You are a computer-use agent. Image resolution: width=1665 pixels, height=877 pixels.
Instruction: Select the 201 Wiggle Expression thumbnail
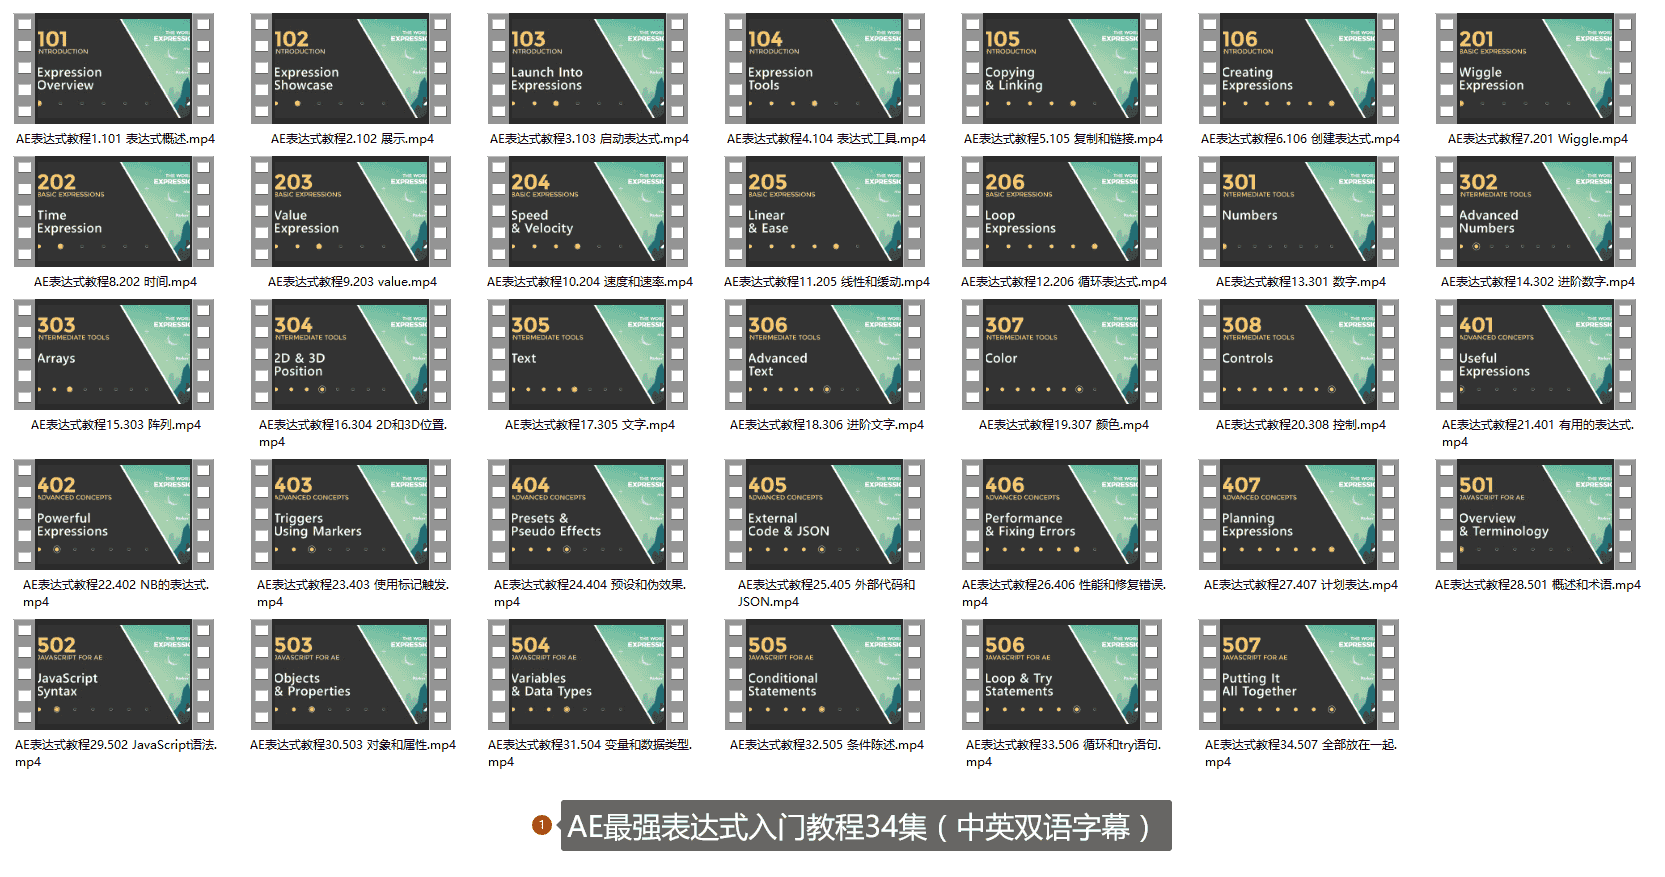[x=1536, y=69]
